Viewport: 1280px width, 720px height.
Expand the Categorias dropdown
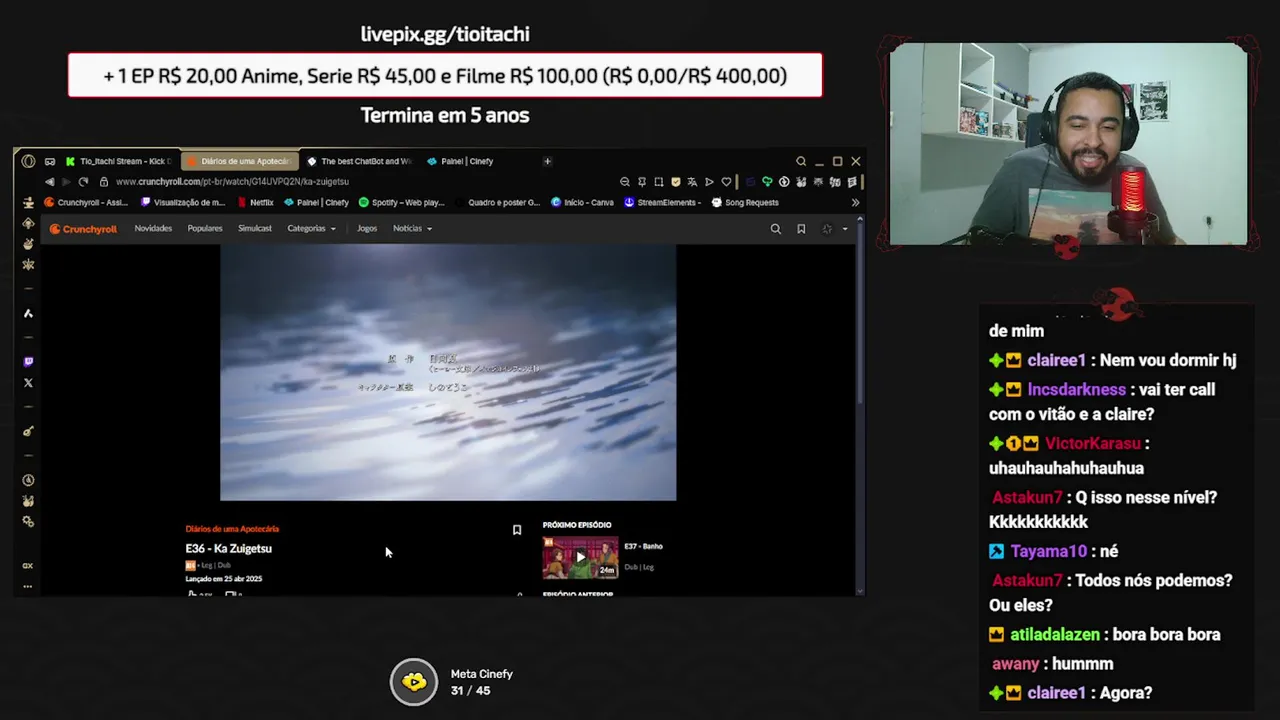(x=311, y=228)
